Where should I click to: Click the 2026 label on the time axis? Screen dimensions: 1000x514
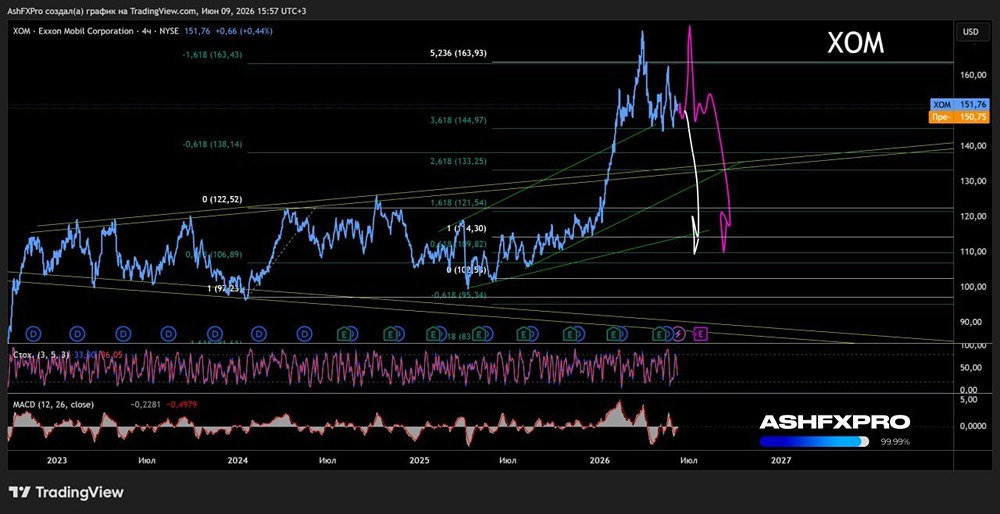600,460
